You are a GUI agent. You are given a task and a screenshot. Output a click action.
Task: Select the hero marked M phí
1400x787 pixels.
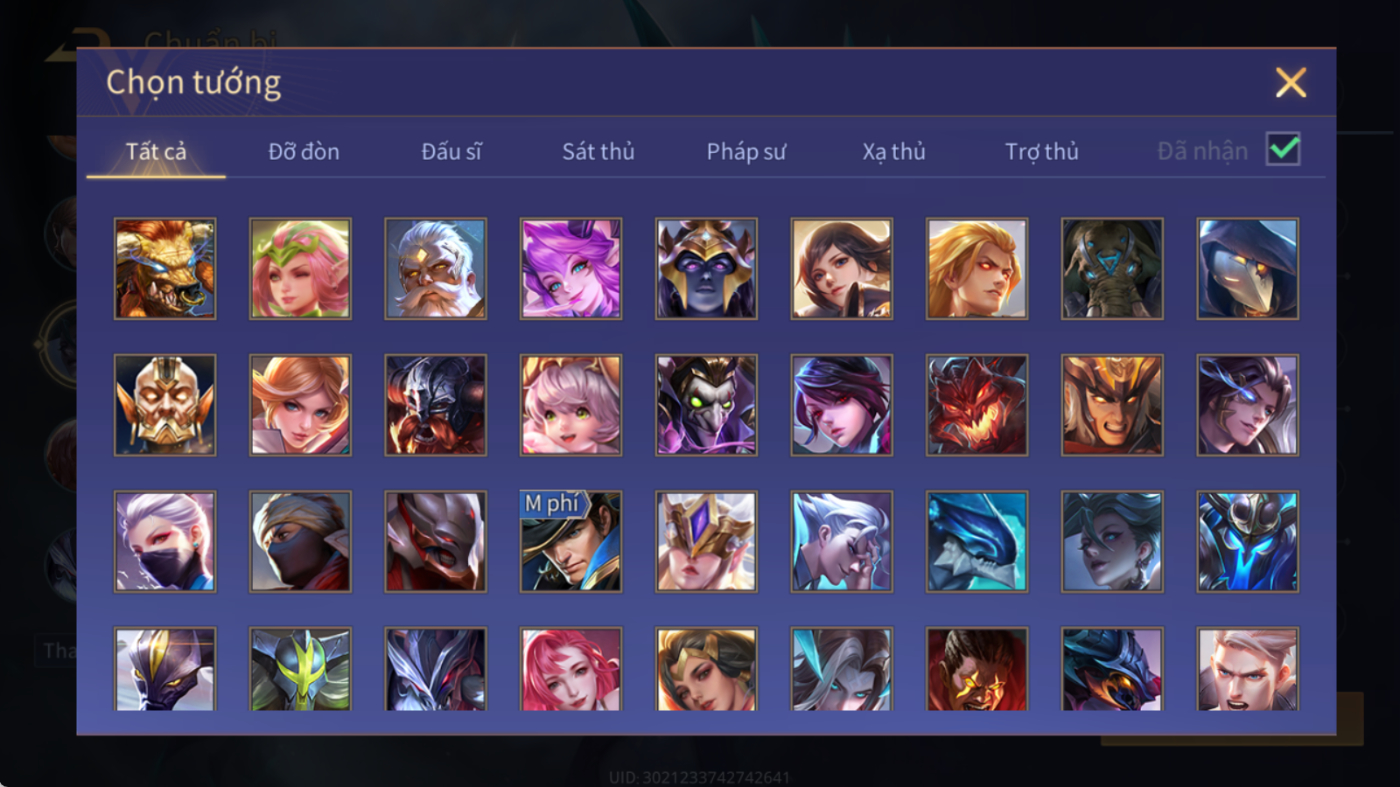[571, 541]
